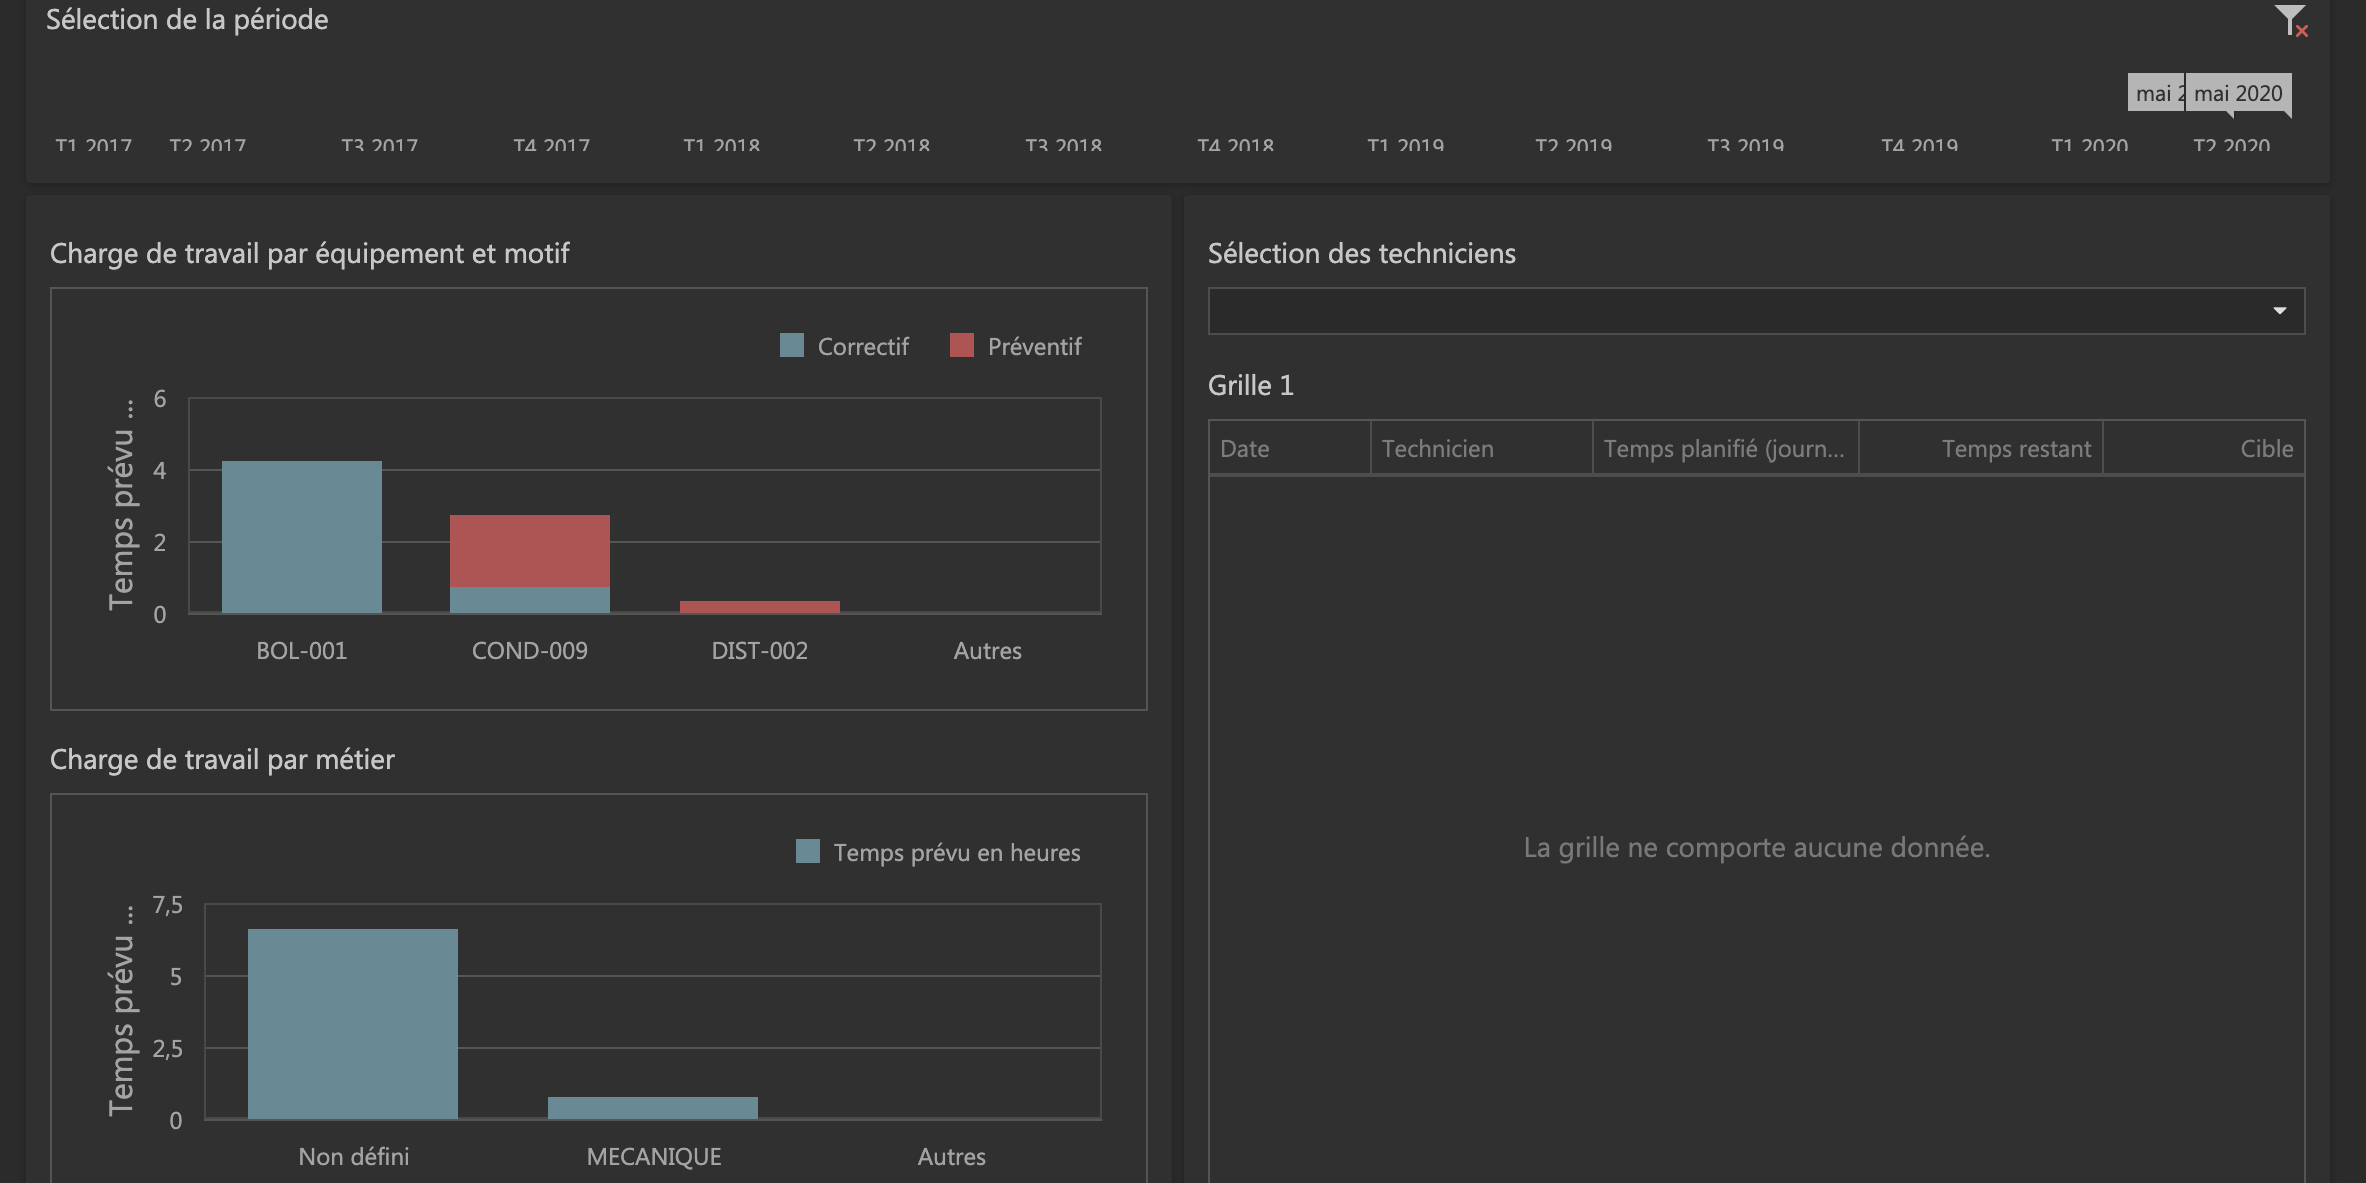This screenshot has width=2366, height=1183.
Task: Open the technician selection dropdown
Action: pos(1756,311)
